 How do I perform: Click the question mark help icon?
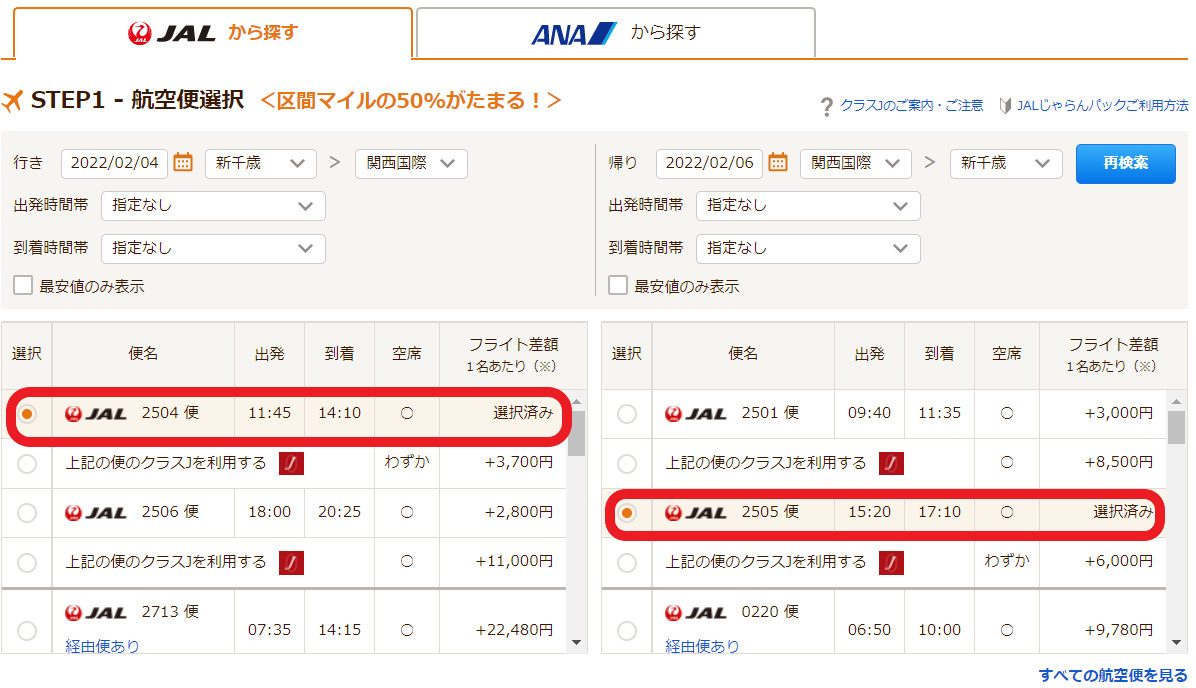826,107
